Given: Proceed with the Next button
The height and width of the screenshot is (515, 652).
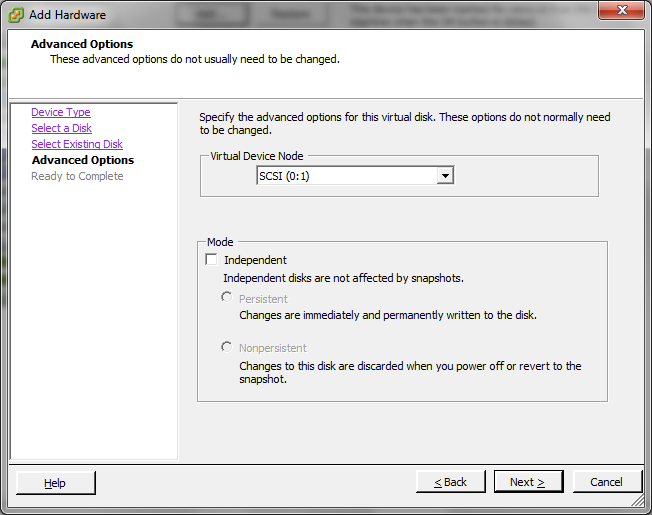Looking at the screenshot, I should click(x=529, y=482).
